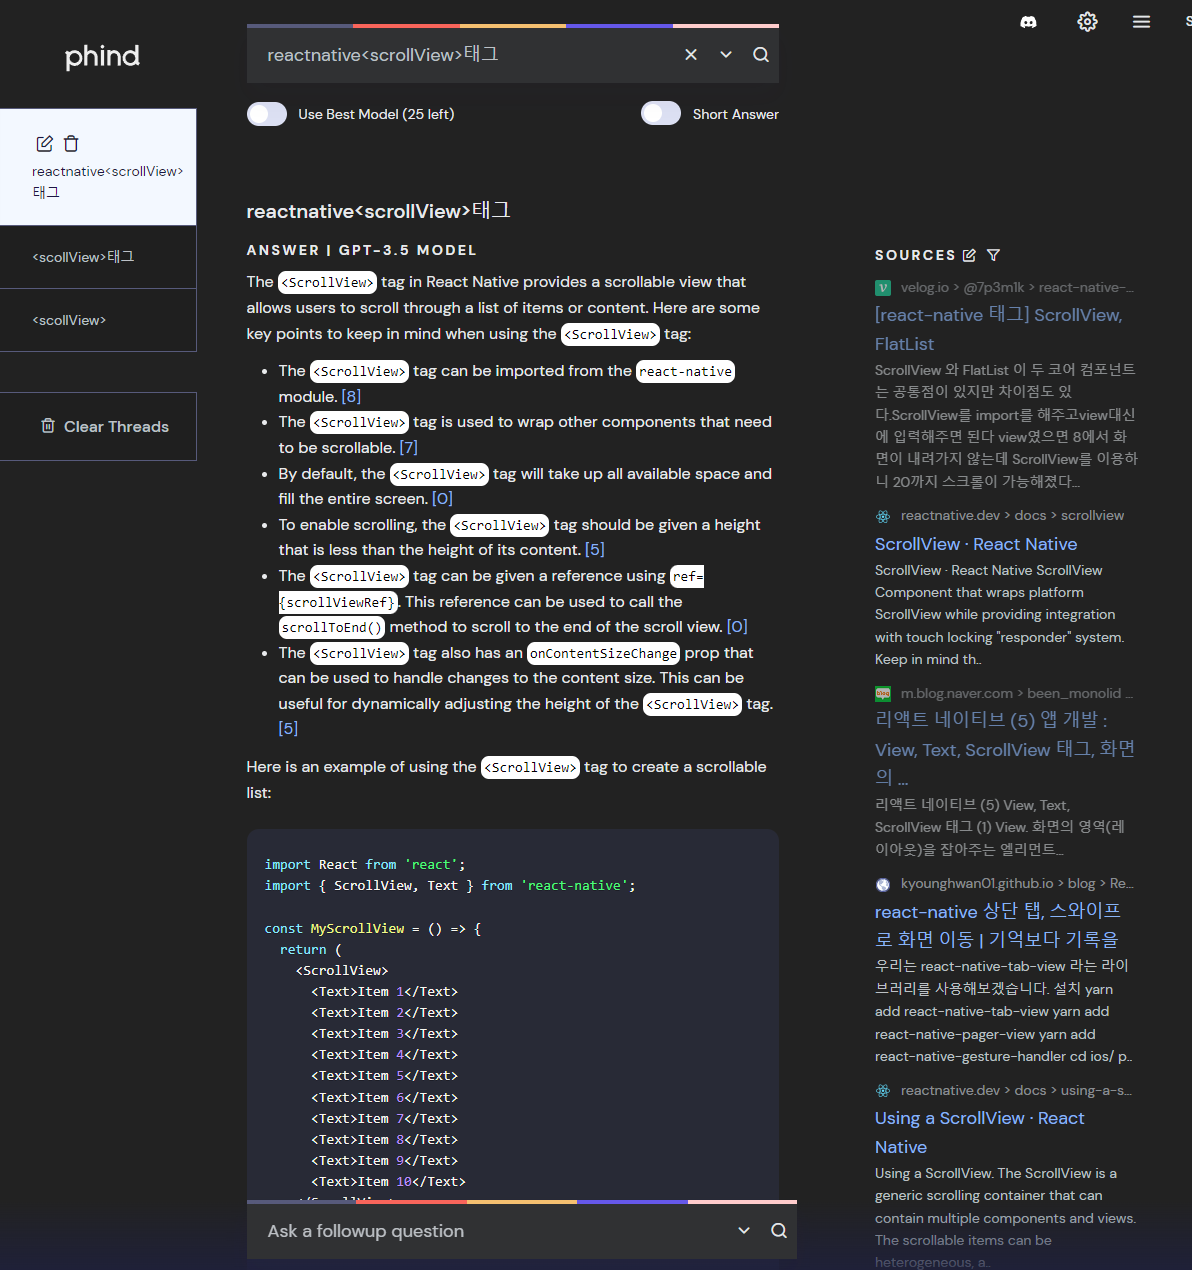This screenshot has height=1270, width=1192.
Task: Click Clear Threads button
Action: pos(98,426)
